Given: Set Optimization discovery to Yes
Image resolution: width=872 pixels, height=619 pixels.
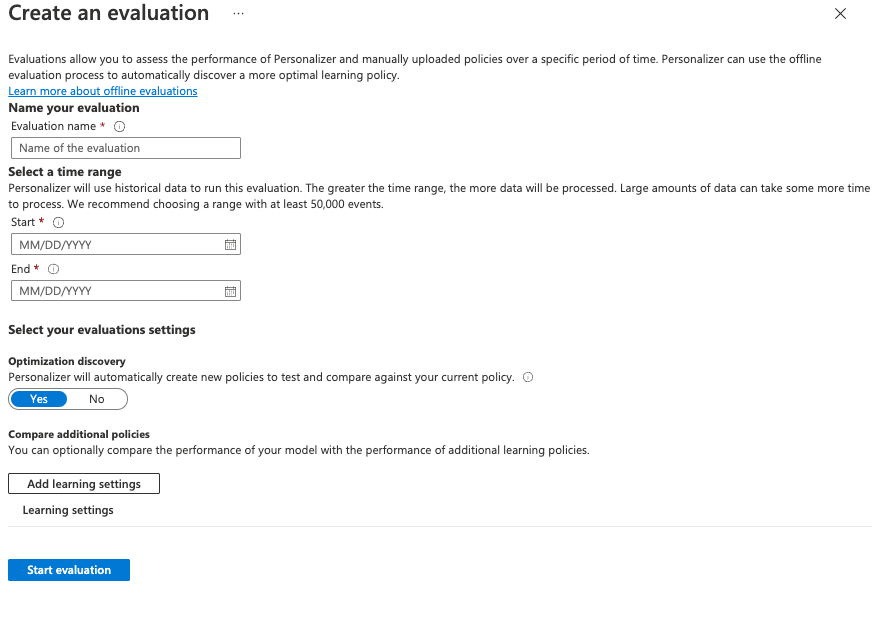Looking at the screenshot, I should pyautogui.click(x=39, y=399).
